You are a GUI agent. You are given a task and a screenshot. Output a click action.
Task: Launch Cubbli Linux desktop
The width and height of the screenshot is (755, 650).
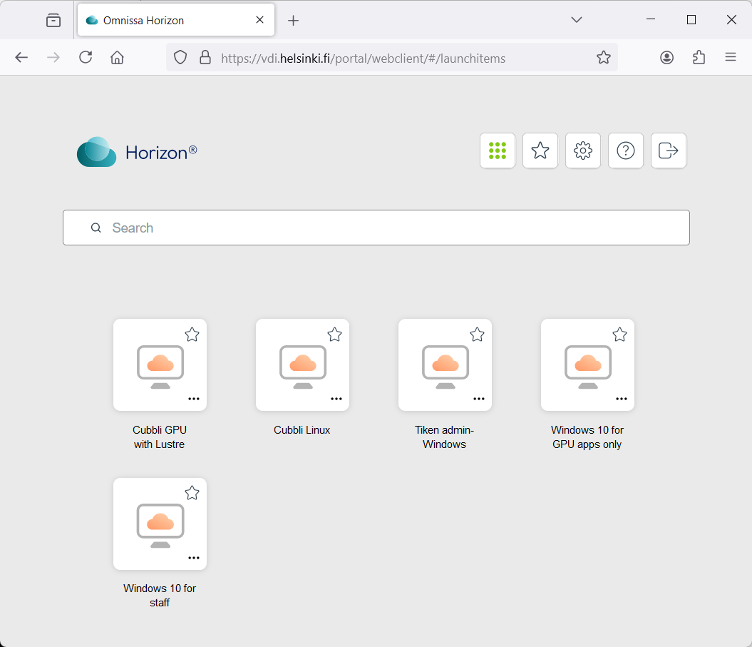(x=303, y=367)
